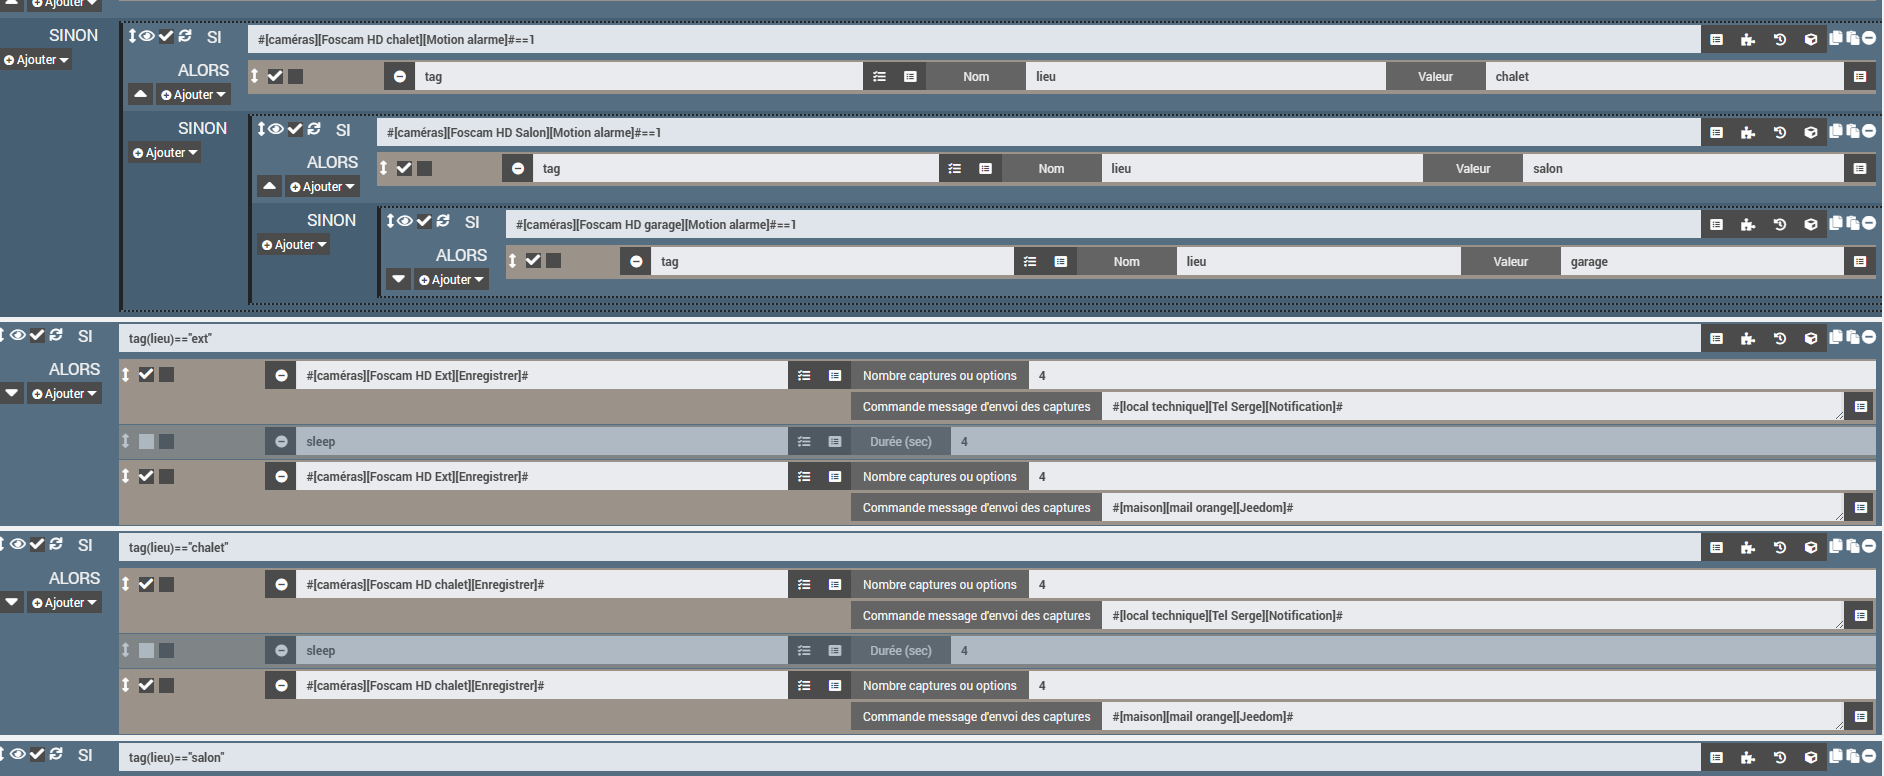Delete the sleep action in the tag(lieu)=="ext" block
The height and width of the screenshot is (776, 1884).
point(282,441)
